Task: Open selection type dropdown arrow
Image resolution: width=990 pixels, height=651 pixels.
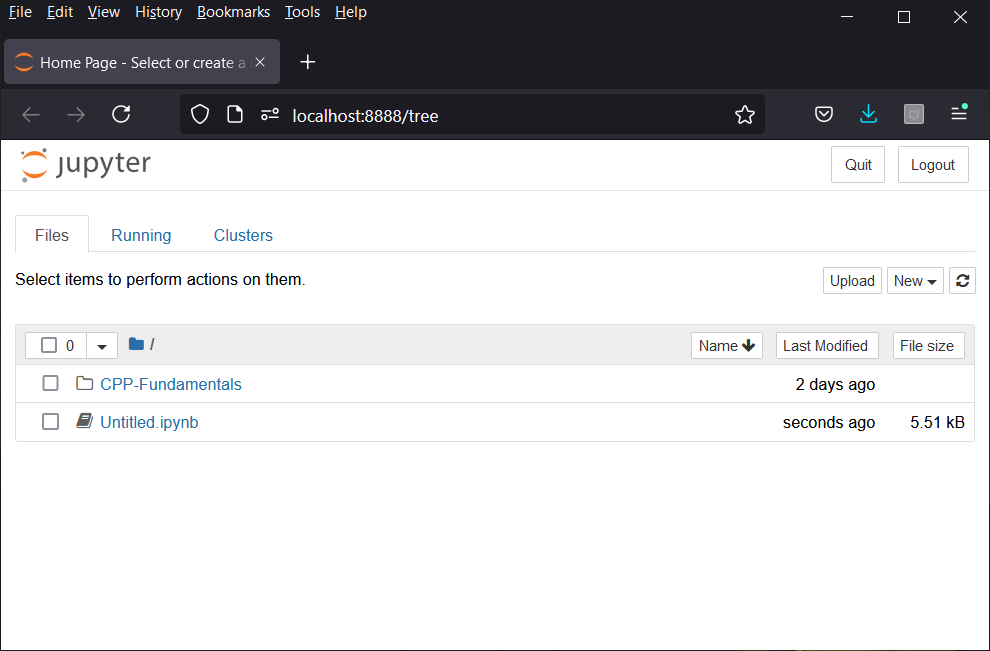Action: pos(102,346)
